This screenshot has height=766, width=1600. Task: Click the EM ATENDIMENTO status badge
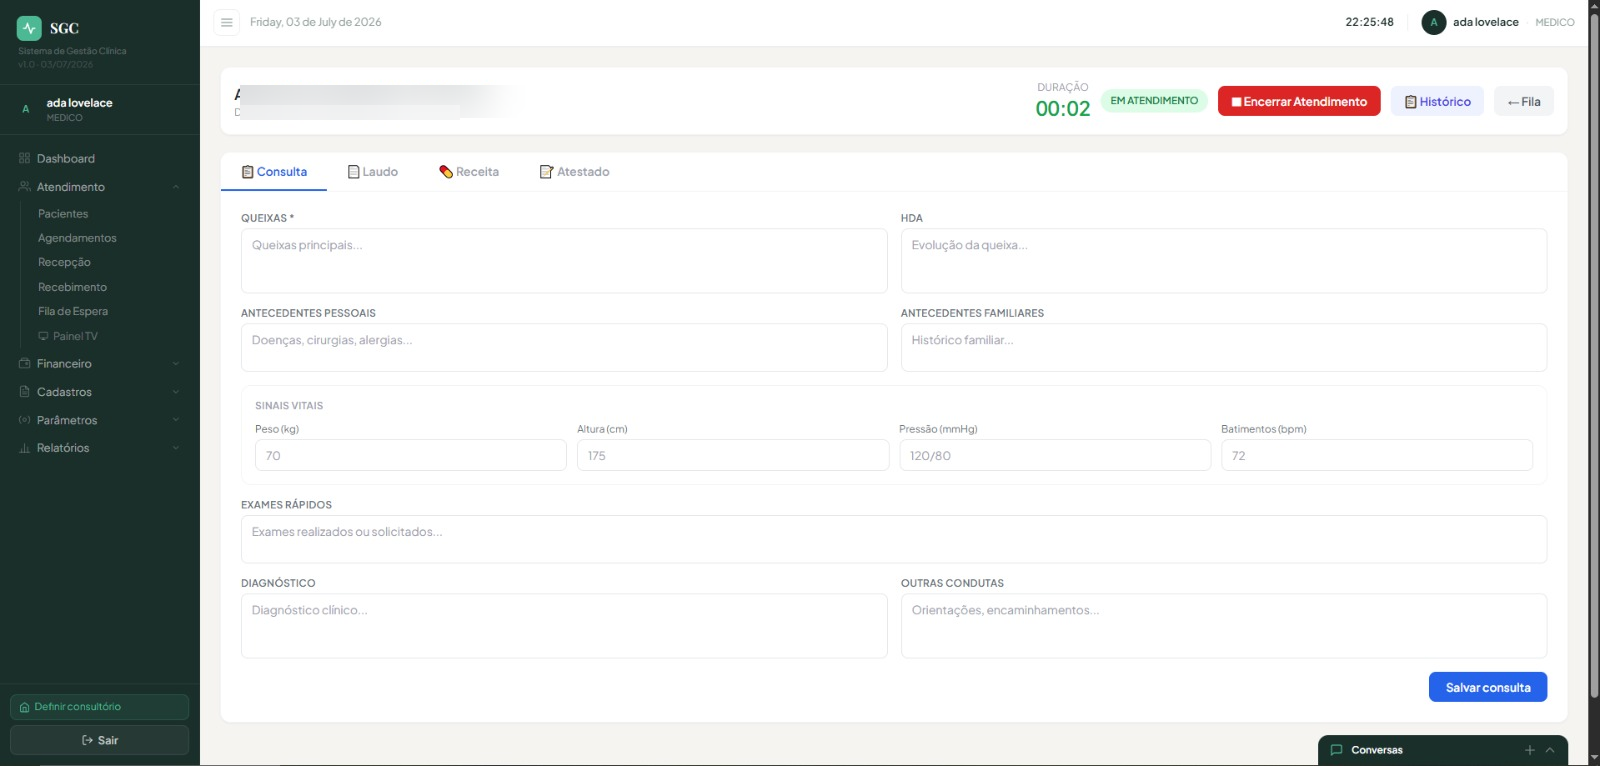pos(1154,101)
